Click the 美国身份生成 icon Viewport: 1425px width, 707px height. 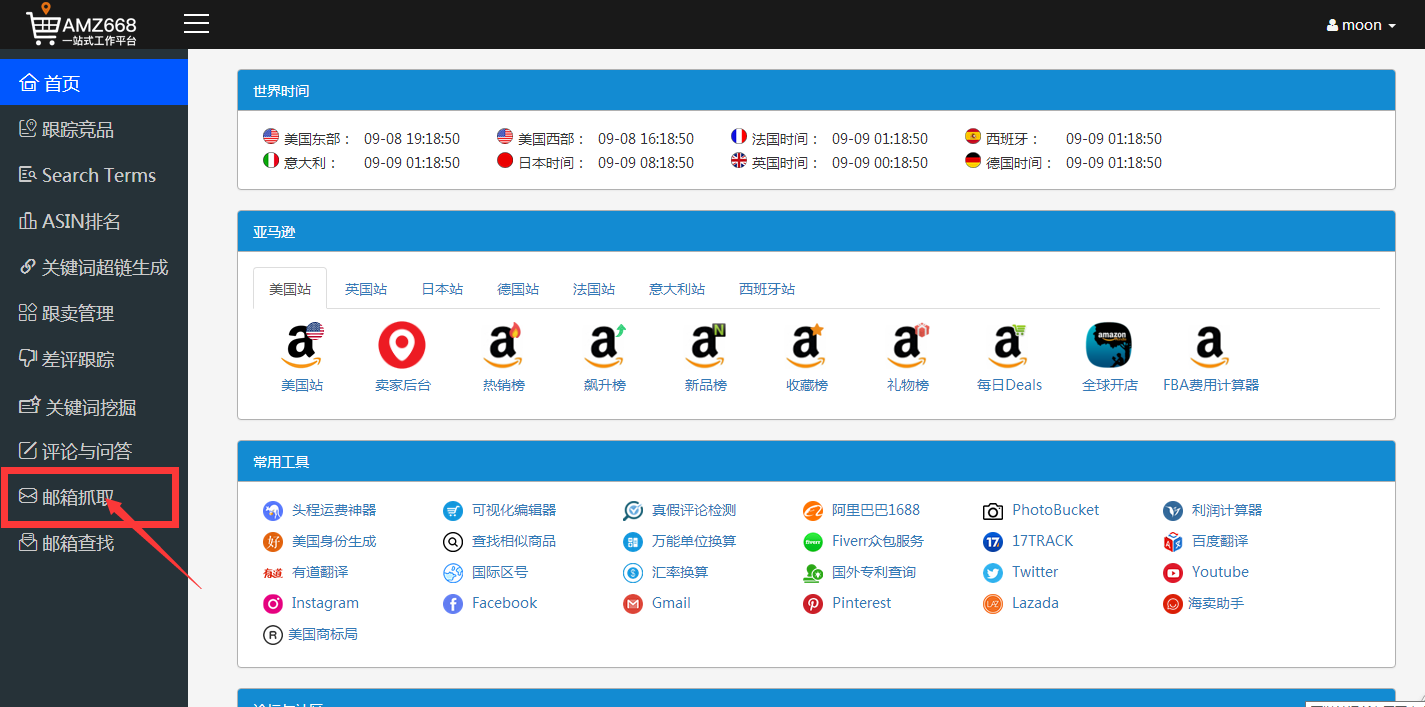273,542
